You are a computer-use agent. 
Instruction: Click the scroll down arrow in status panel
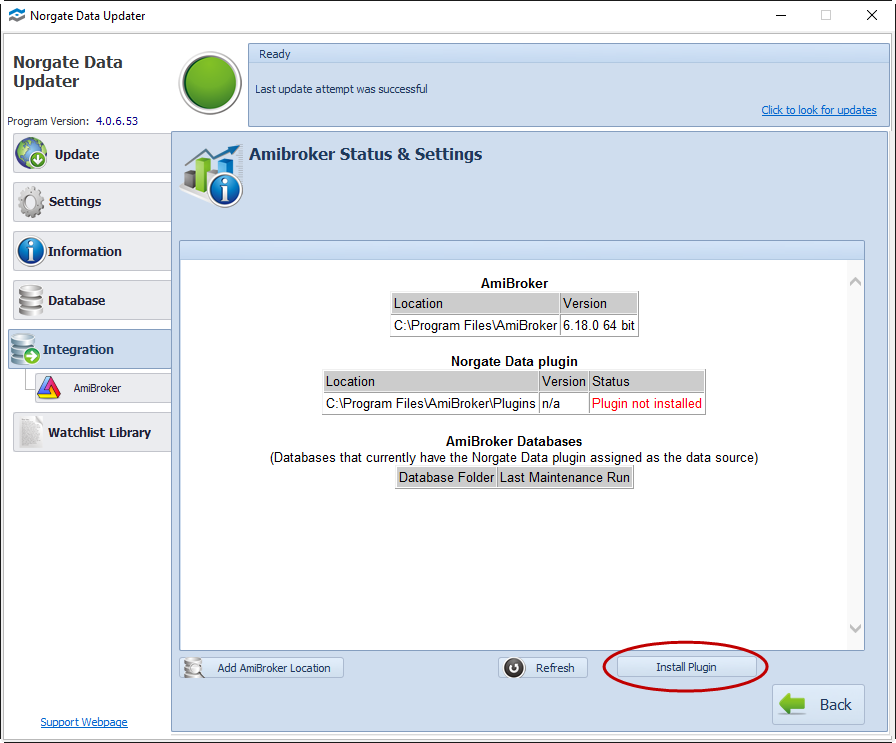[x=855, y=628]
